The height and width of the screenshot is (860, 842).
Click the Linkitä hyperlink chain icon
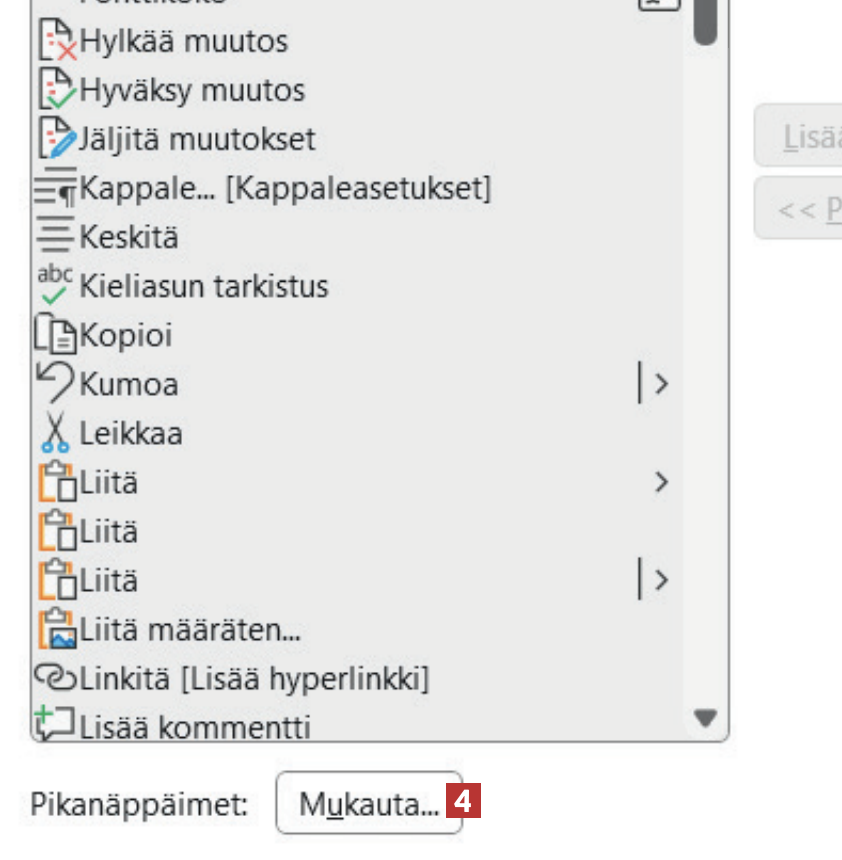[x=56, y=679]
